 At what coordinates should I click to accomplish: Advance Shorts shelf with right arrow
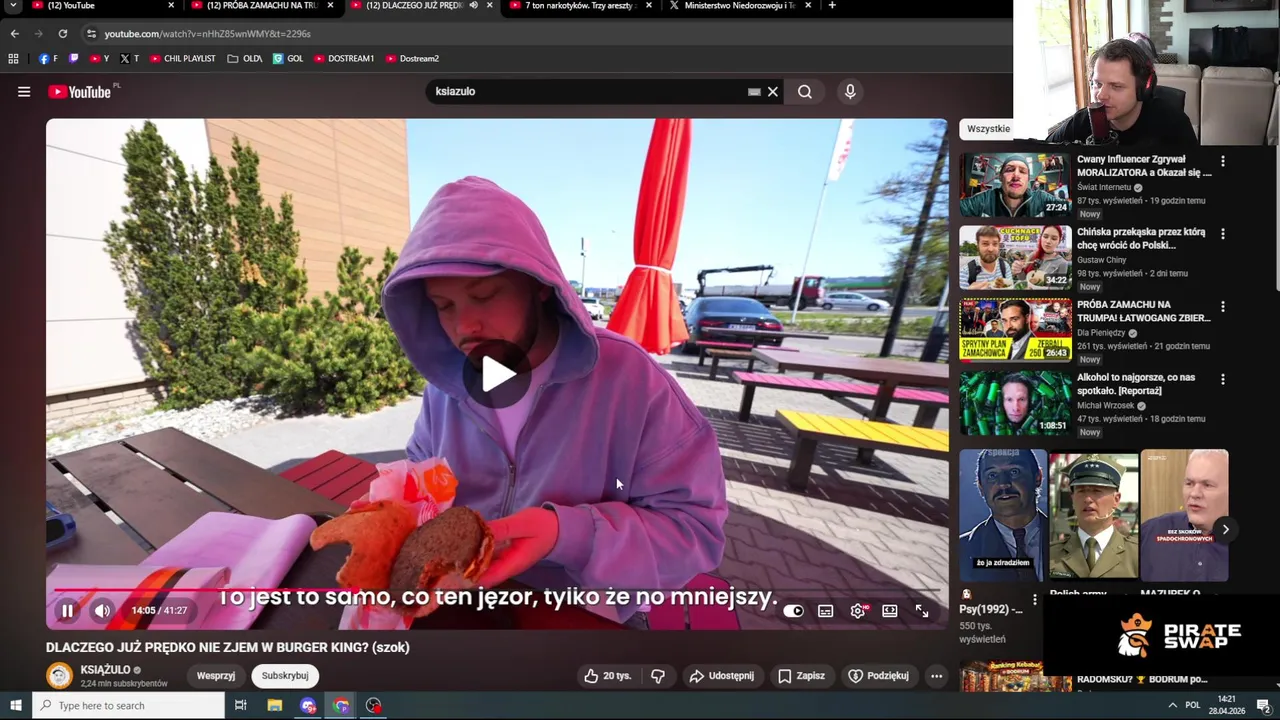click(1225, 530)
